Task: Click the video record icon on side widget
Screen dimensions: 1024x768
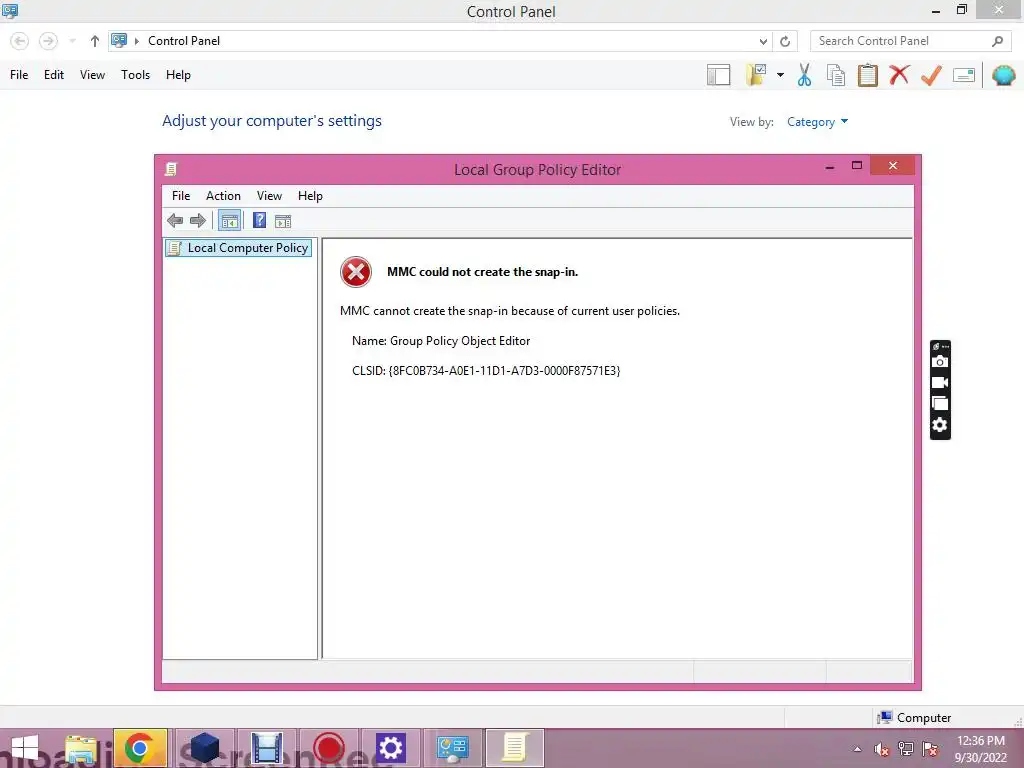Action: [x=940, y=383]
